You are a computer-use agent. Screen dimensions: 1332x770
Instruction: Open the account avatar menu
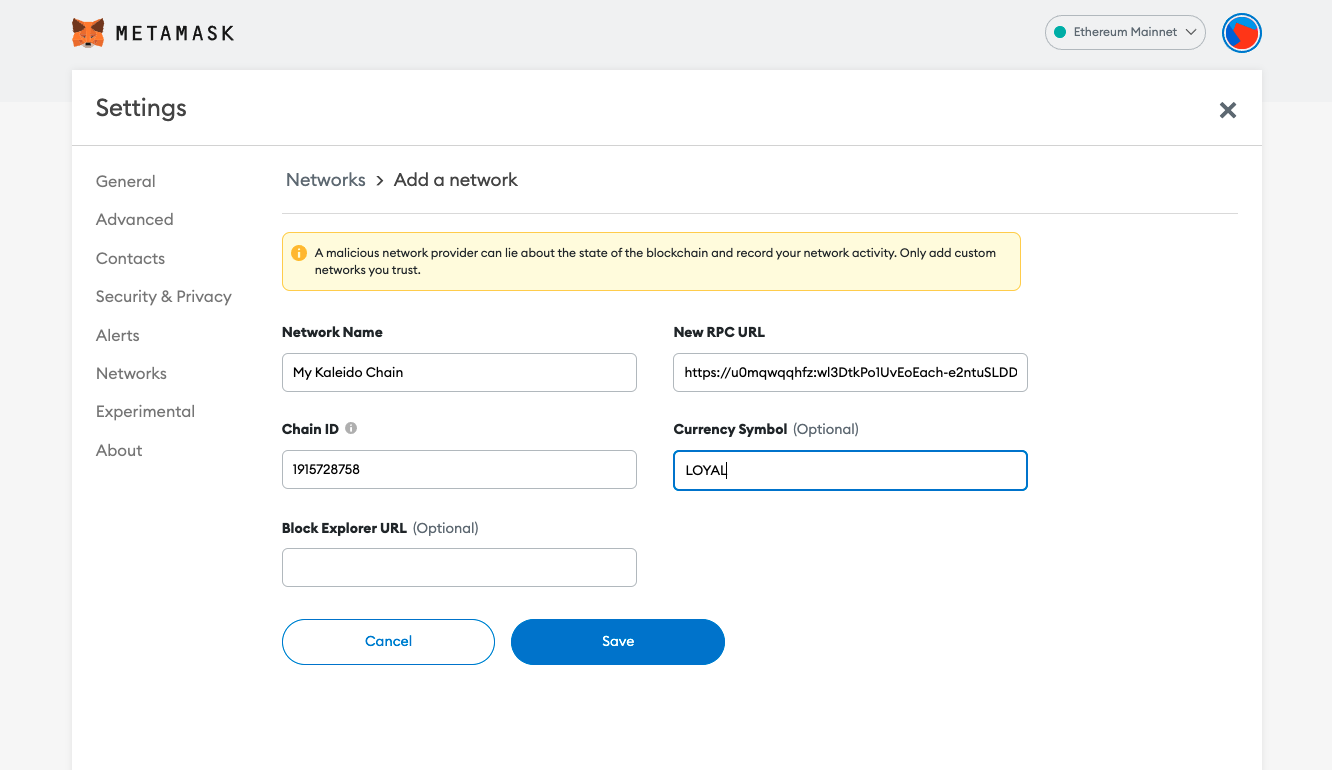[1242, 33]
